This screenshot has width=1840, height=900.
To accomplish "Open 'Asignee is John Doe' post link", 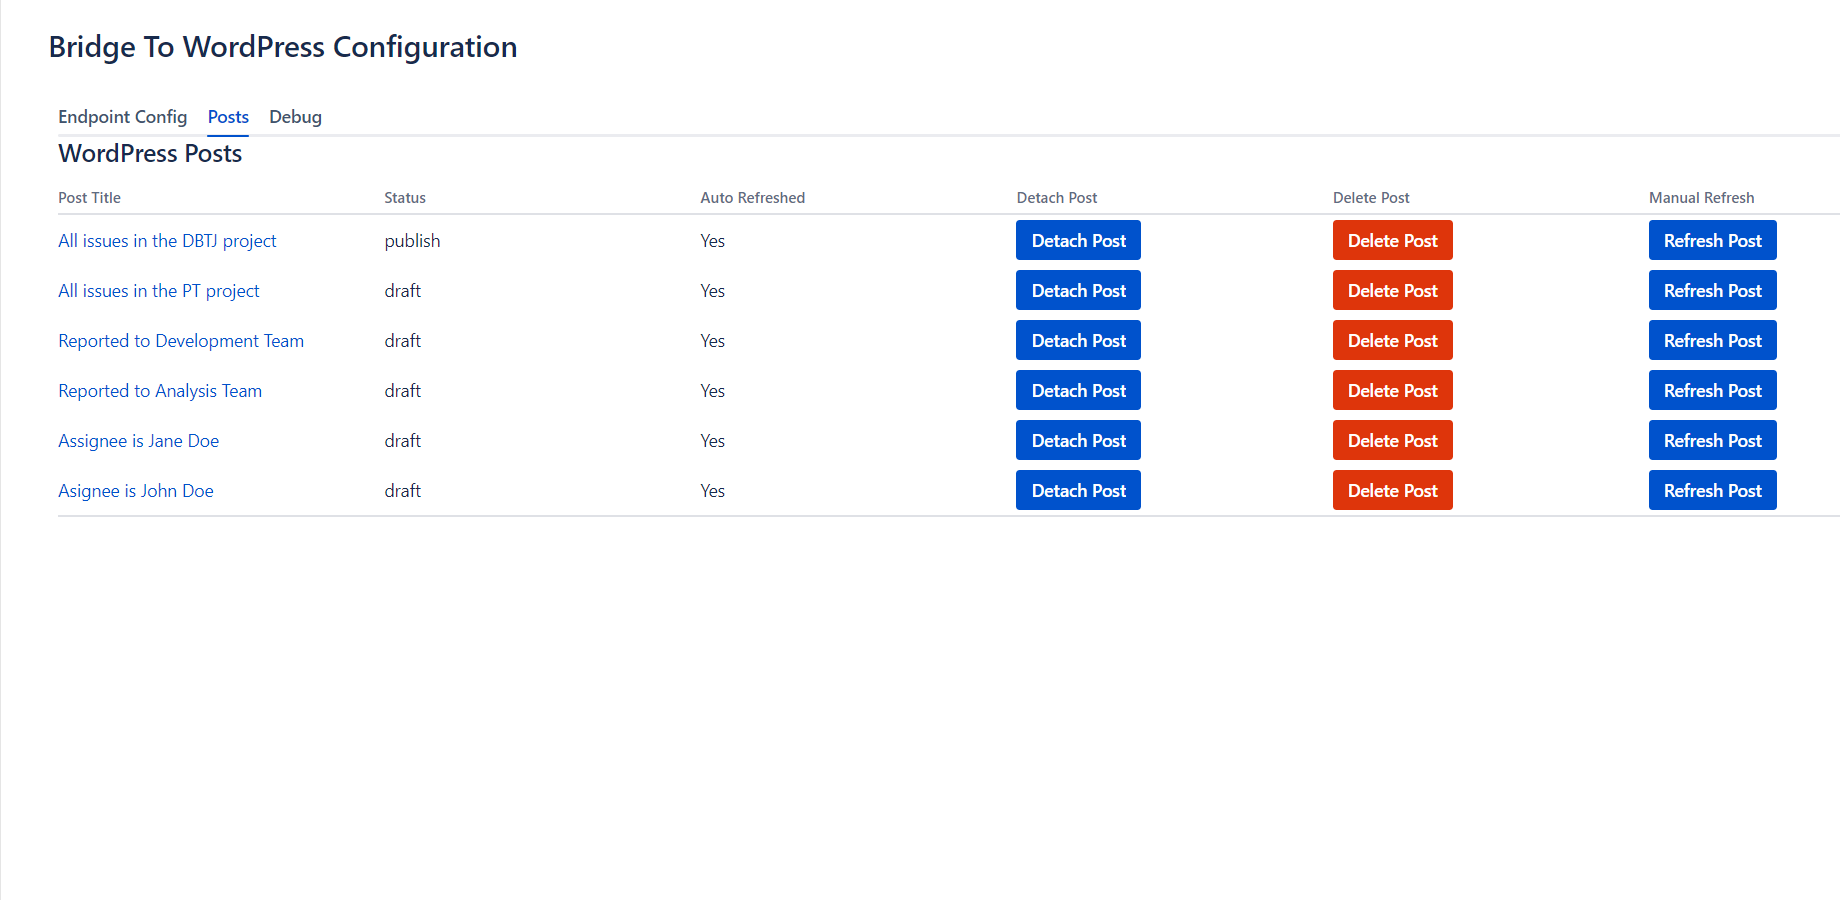I will coord(136,491).
